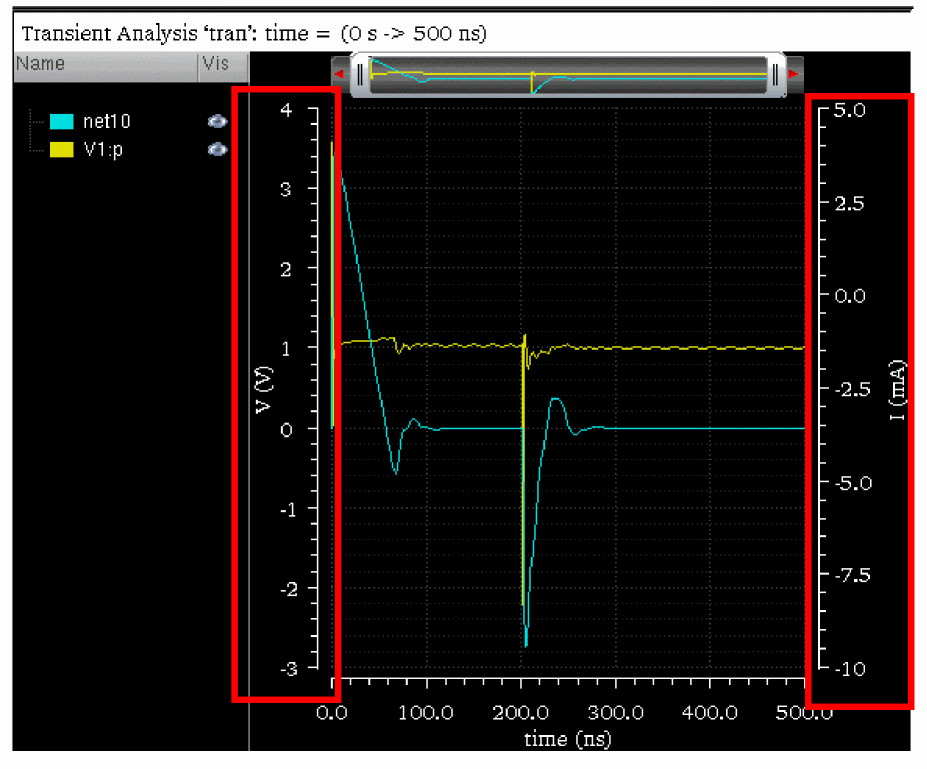Image resolution: width=927 pixels, height=769 pixels.
Task: Click the 400.0 tick label on time axis
Action: [x=709, y=713]
